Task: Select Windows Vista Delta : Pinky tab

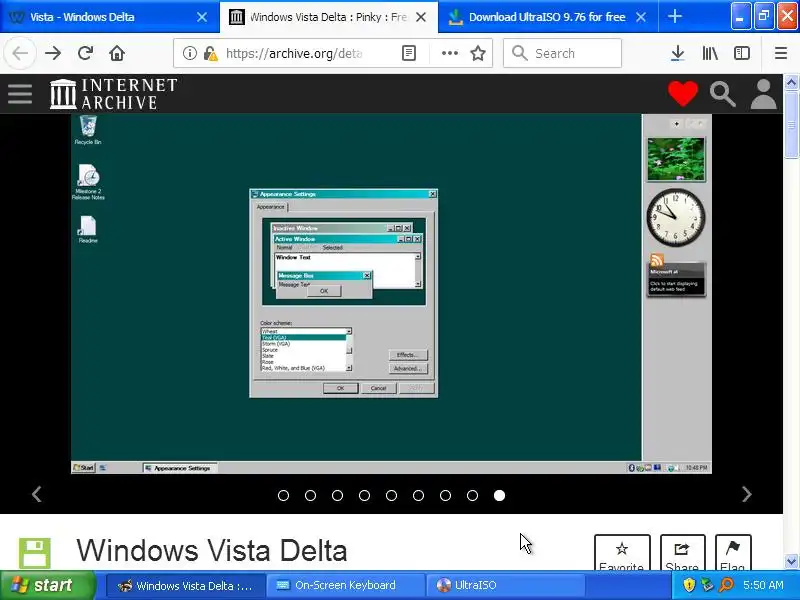Action: [328, 17]
